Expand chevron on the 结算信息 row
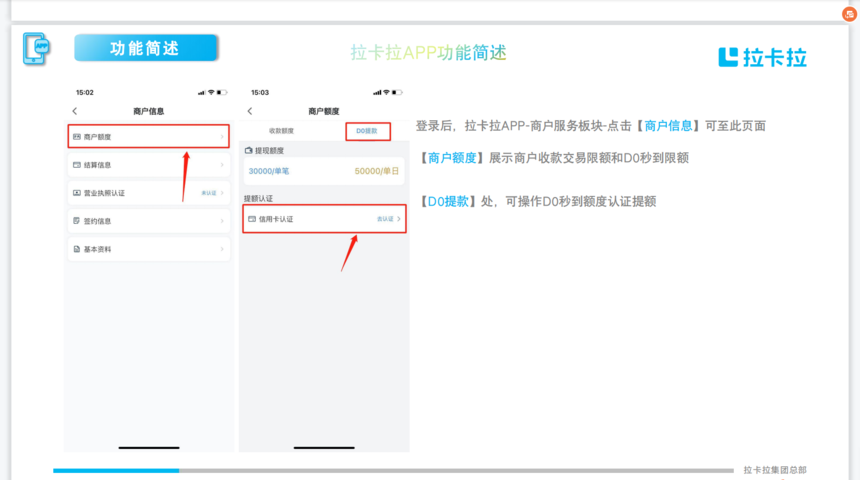The height and width of the screenshot is (480, 860). (x=222, y=165)
